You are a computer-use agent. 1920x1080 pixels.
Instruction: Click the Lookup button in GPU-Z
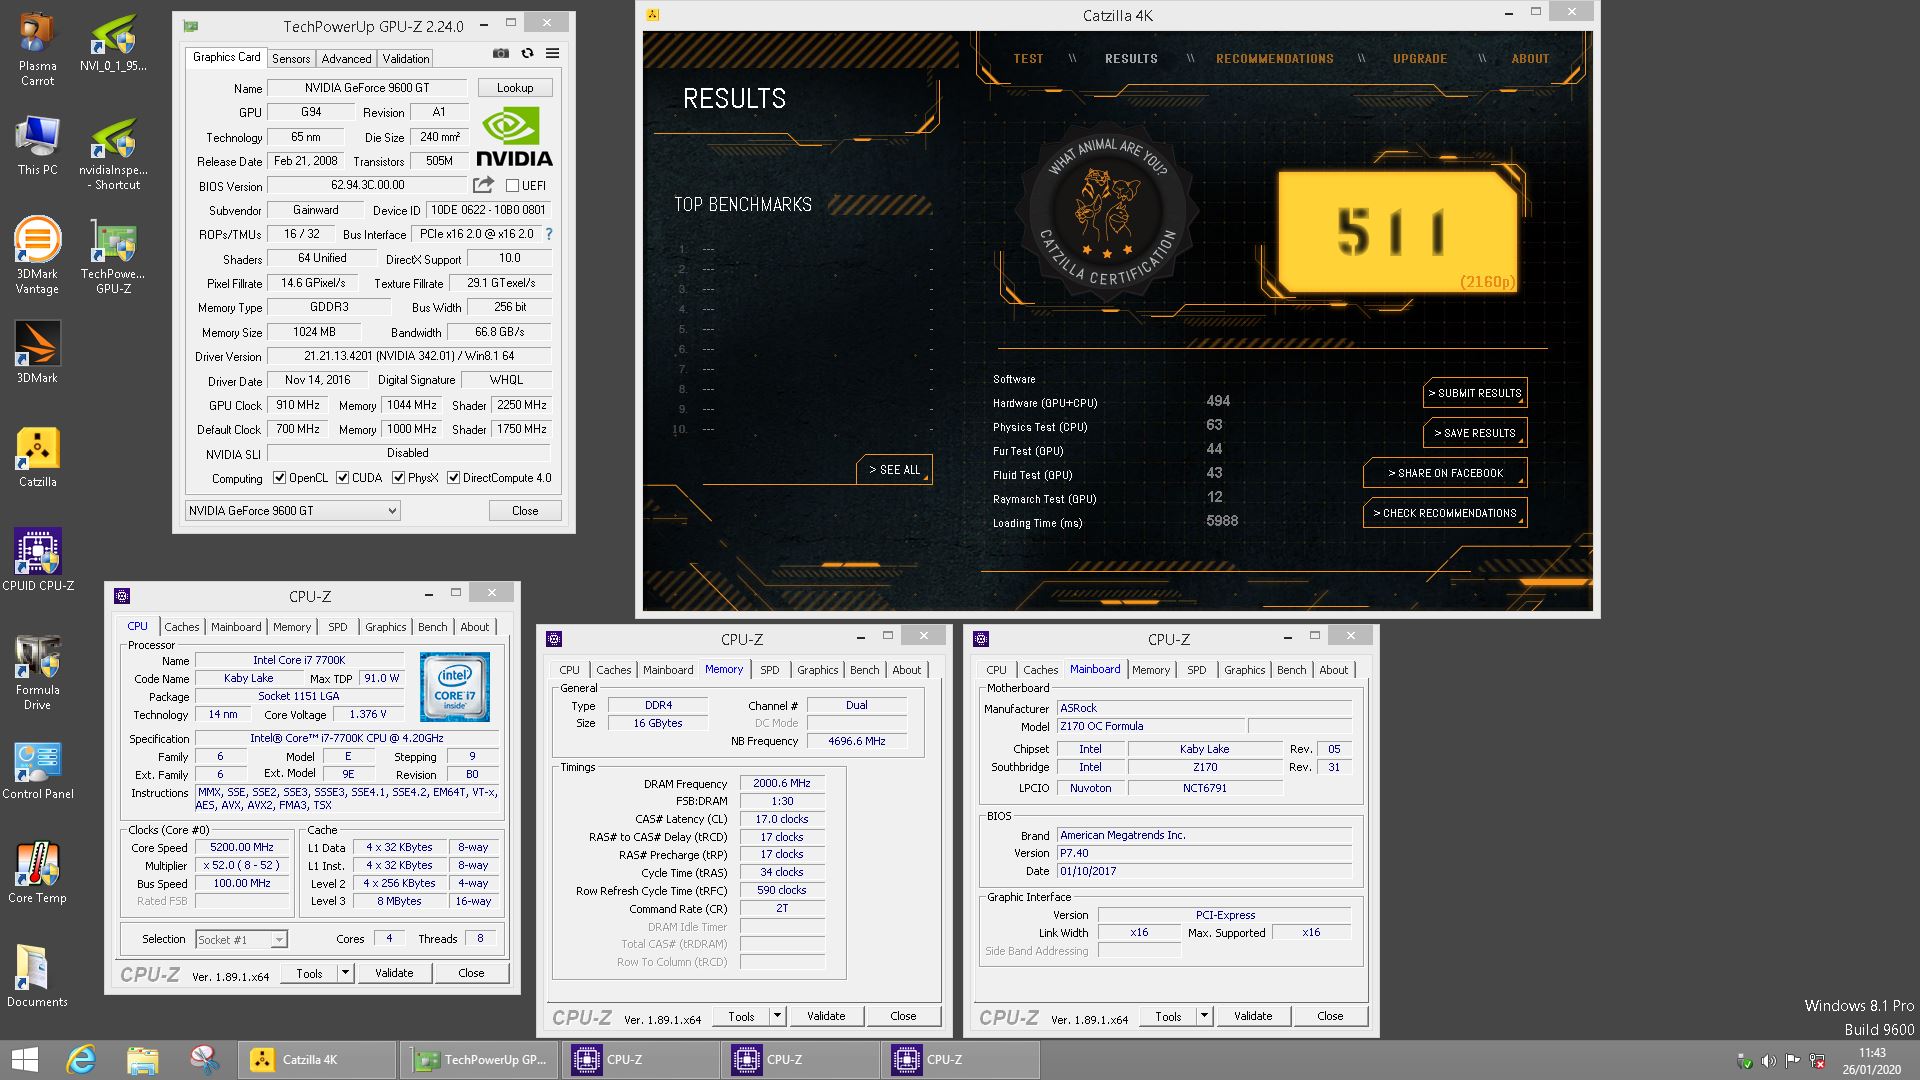(x=515, y=88)
